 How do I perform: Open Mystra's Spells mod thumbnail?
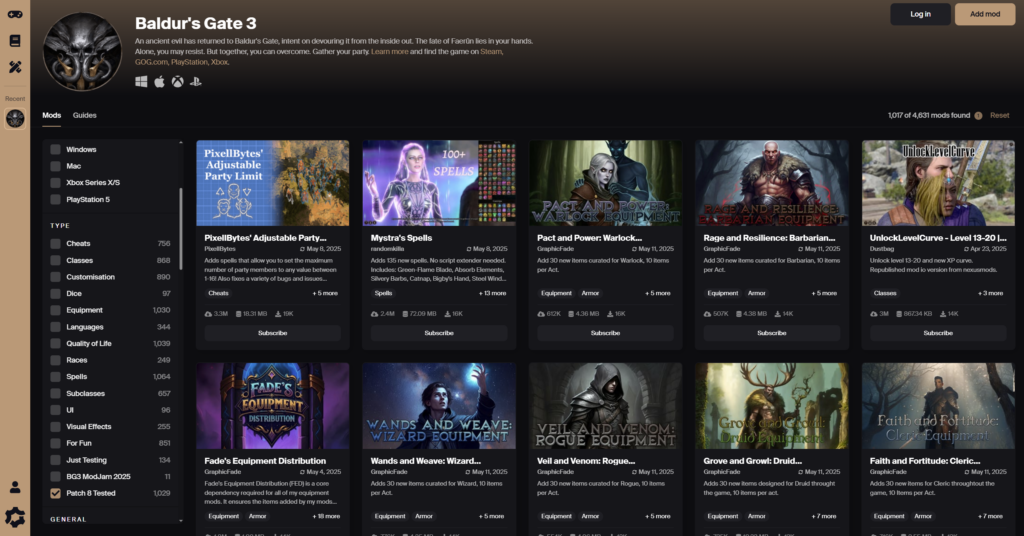click(x=439, y=183)
